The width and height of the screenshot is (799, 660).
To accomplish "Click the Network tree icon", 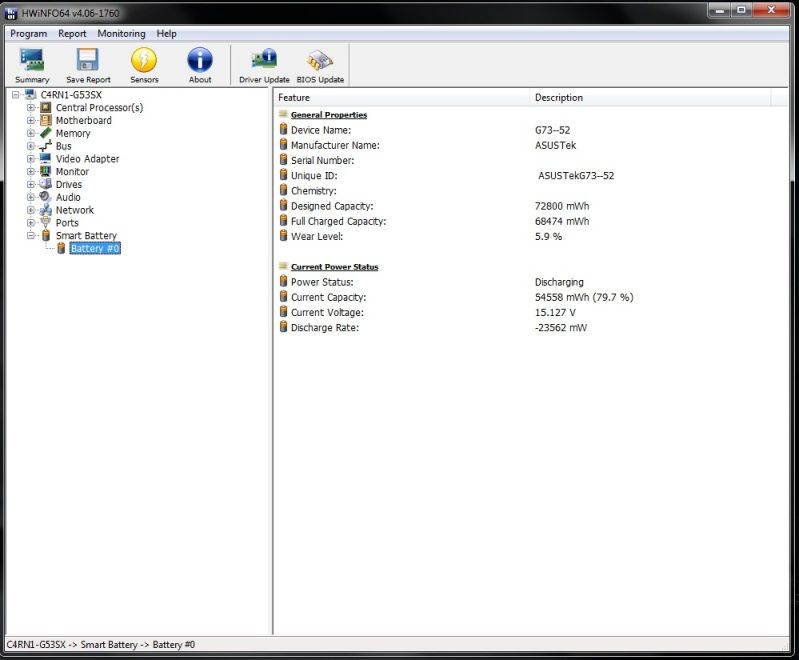I will pos(46,210).
